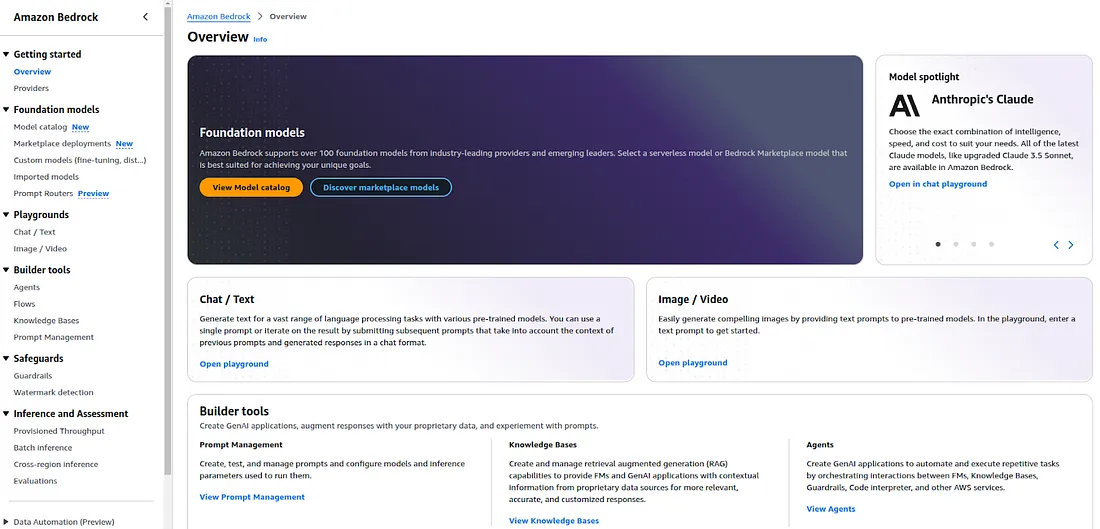Open Model catalog in the sidebar

(x=40, y=127)
